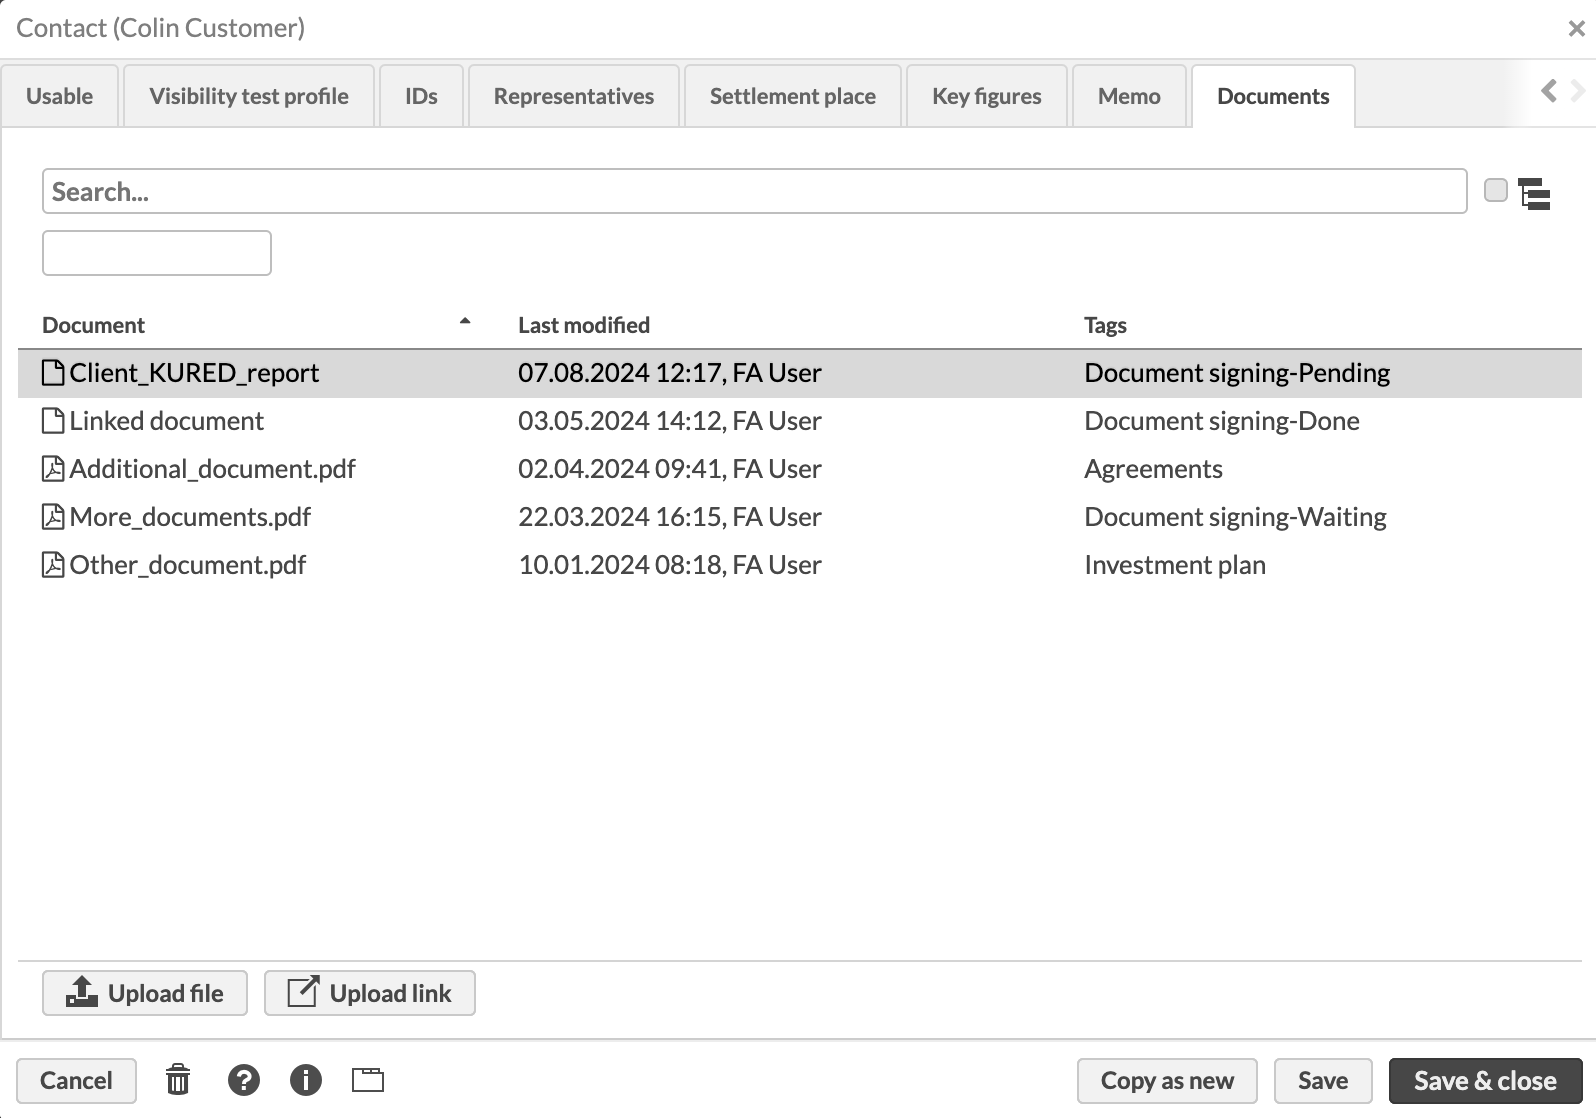This screenshot has height=1118, width=1596.
Task: Switch to the Usable tab
Action: tap(60, 96)
